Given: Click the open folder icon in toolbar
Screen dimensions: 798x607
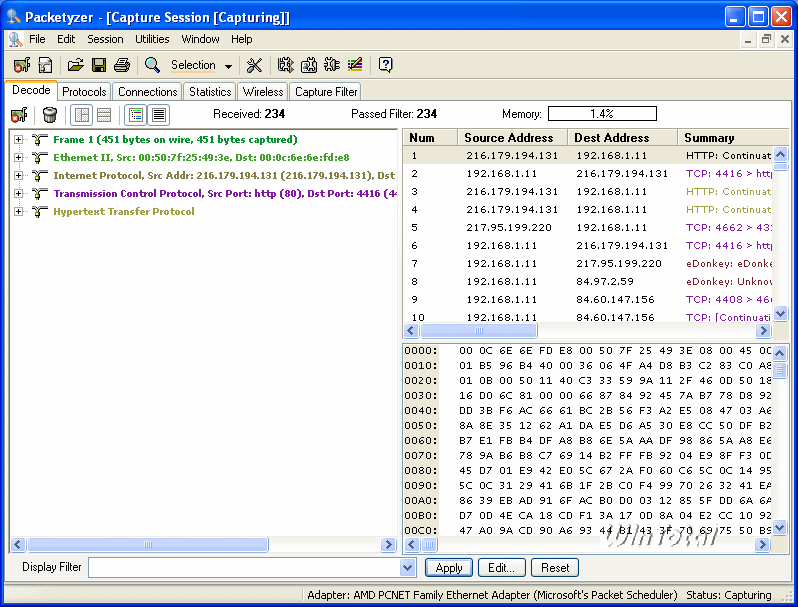Looking at the screenshot, I should pyautogui.click(x=76, y=66).
